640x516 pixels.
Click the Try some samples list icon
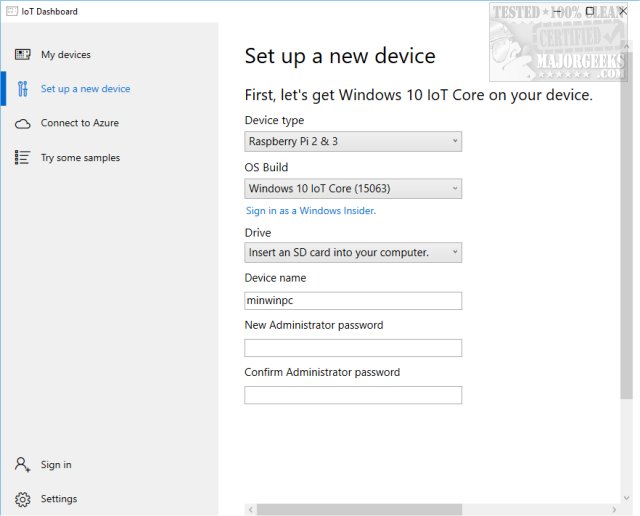[22, 157]
